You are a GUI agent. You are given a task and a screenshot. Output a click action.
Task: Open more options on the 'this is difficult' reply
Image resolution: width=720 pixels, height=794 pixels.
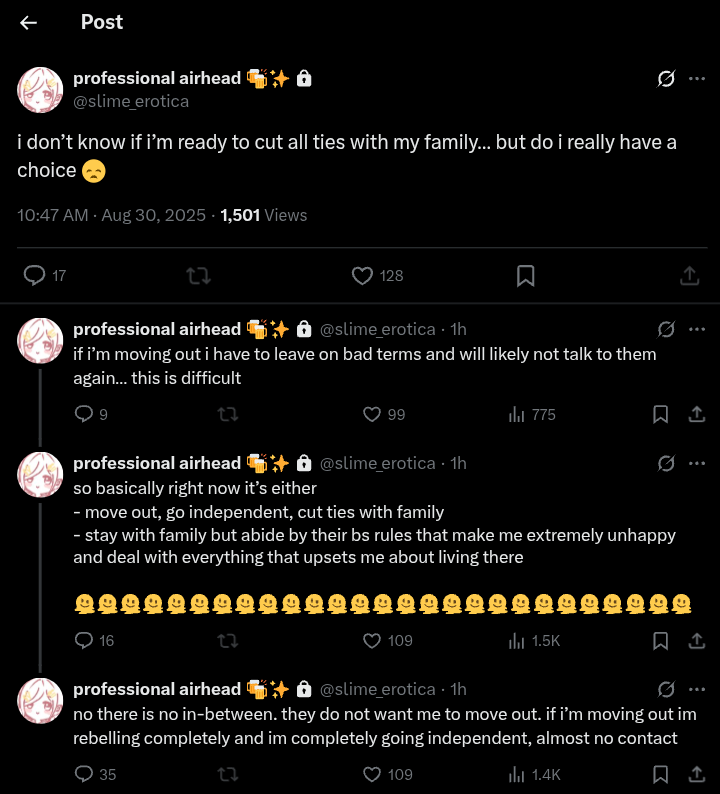point(697,329)
